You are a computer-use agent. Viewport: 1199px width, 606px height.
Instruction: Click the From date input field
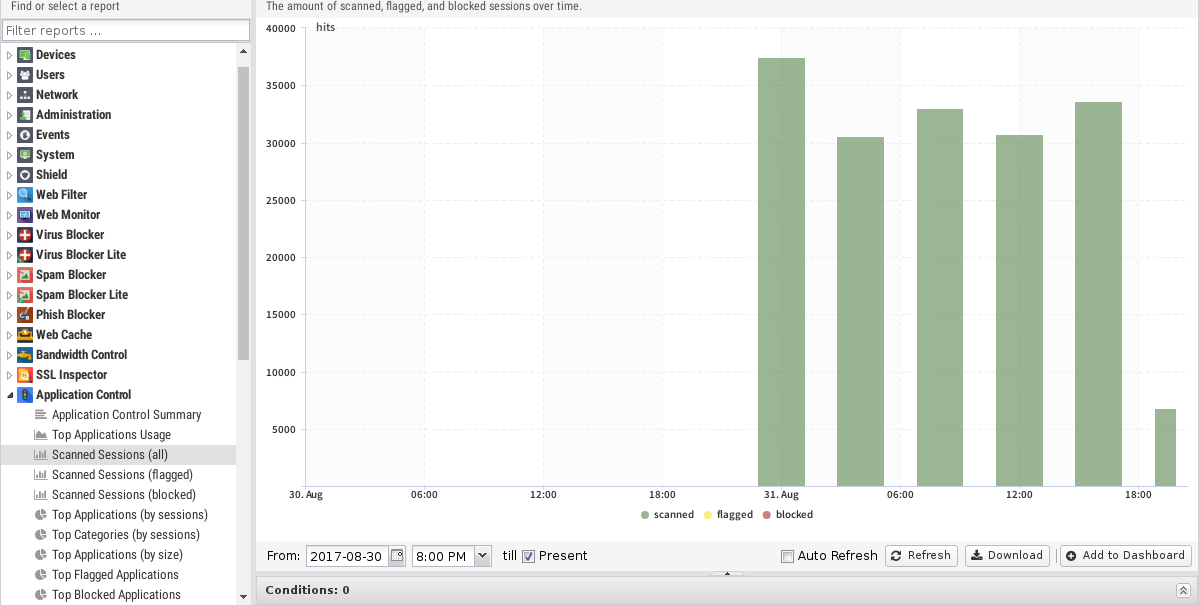[x=347, y=556]
